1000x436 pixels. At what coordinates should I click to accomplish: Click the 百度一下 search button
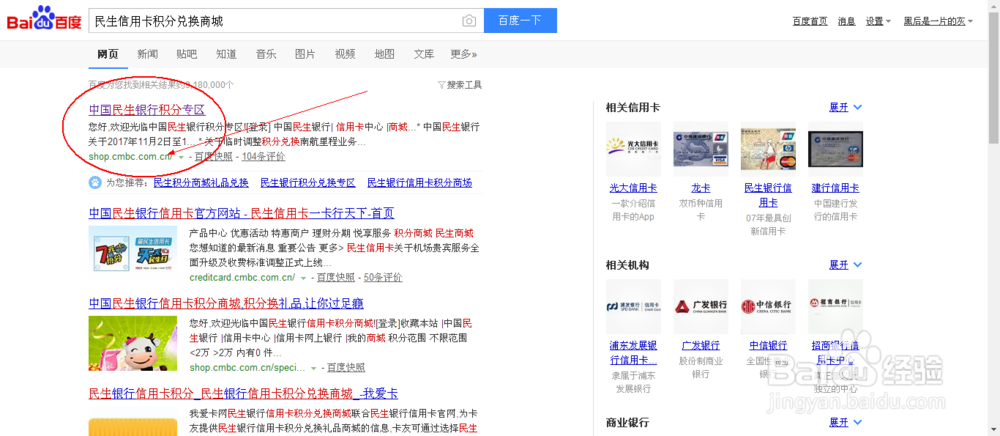[520, 20]
